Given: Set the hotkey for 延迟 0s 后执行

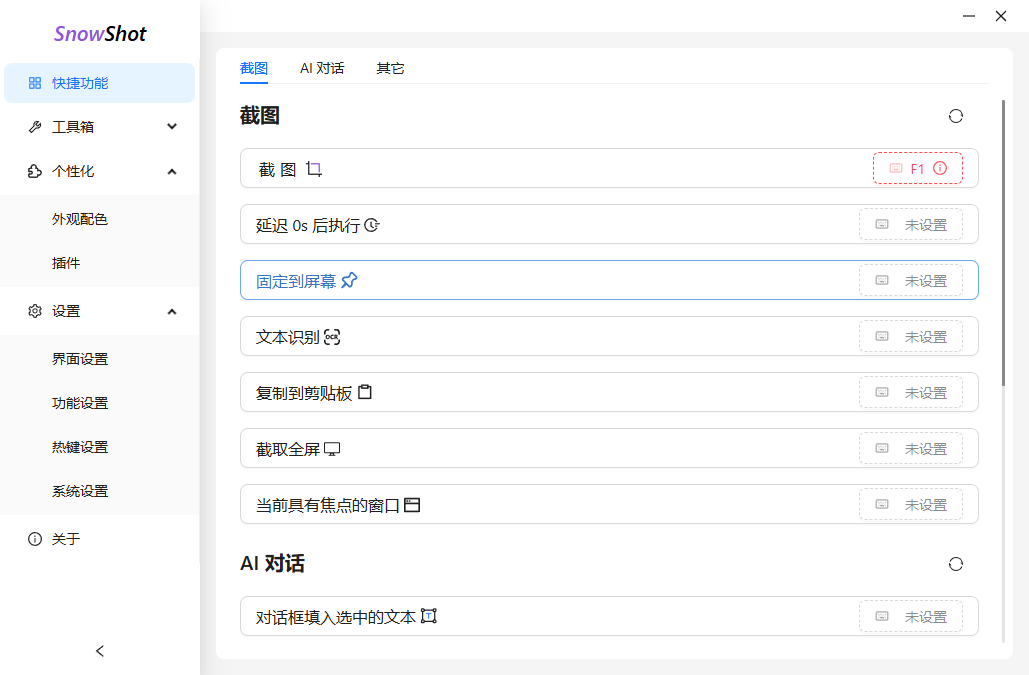Looking at the screenshot, I should point(910,225).
